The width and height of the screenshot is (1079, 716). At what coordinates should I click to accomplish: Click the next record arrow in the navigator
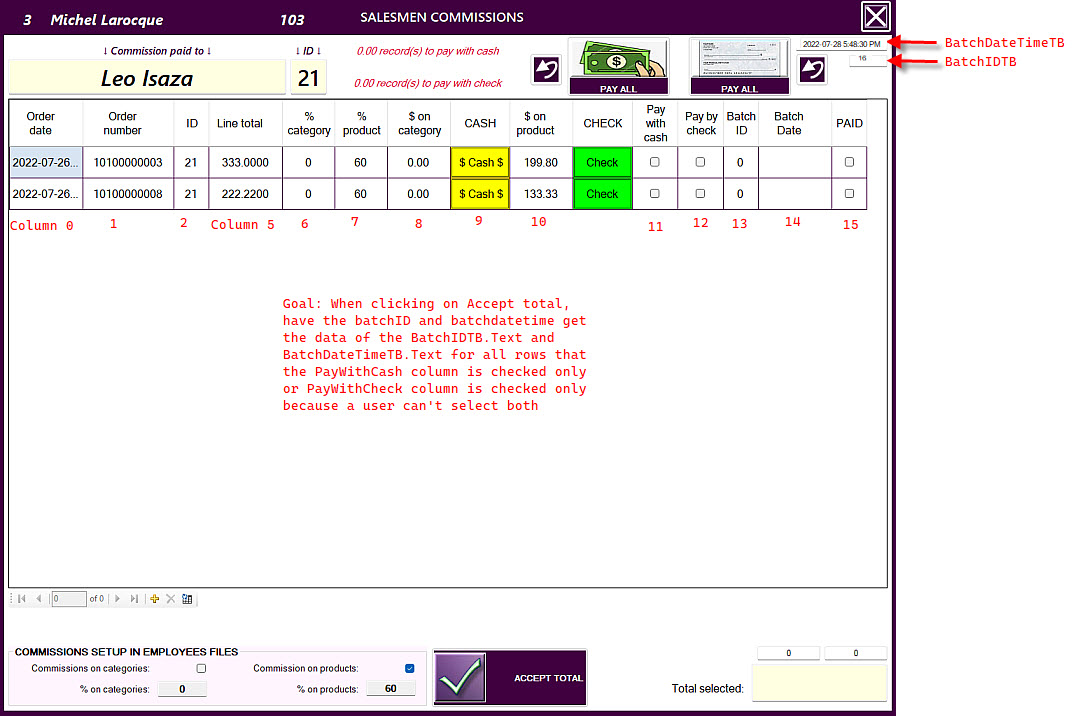pyautogui.click(x=117, y=598)
